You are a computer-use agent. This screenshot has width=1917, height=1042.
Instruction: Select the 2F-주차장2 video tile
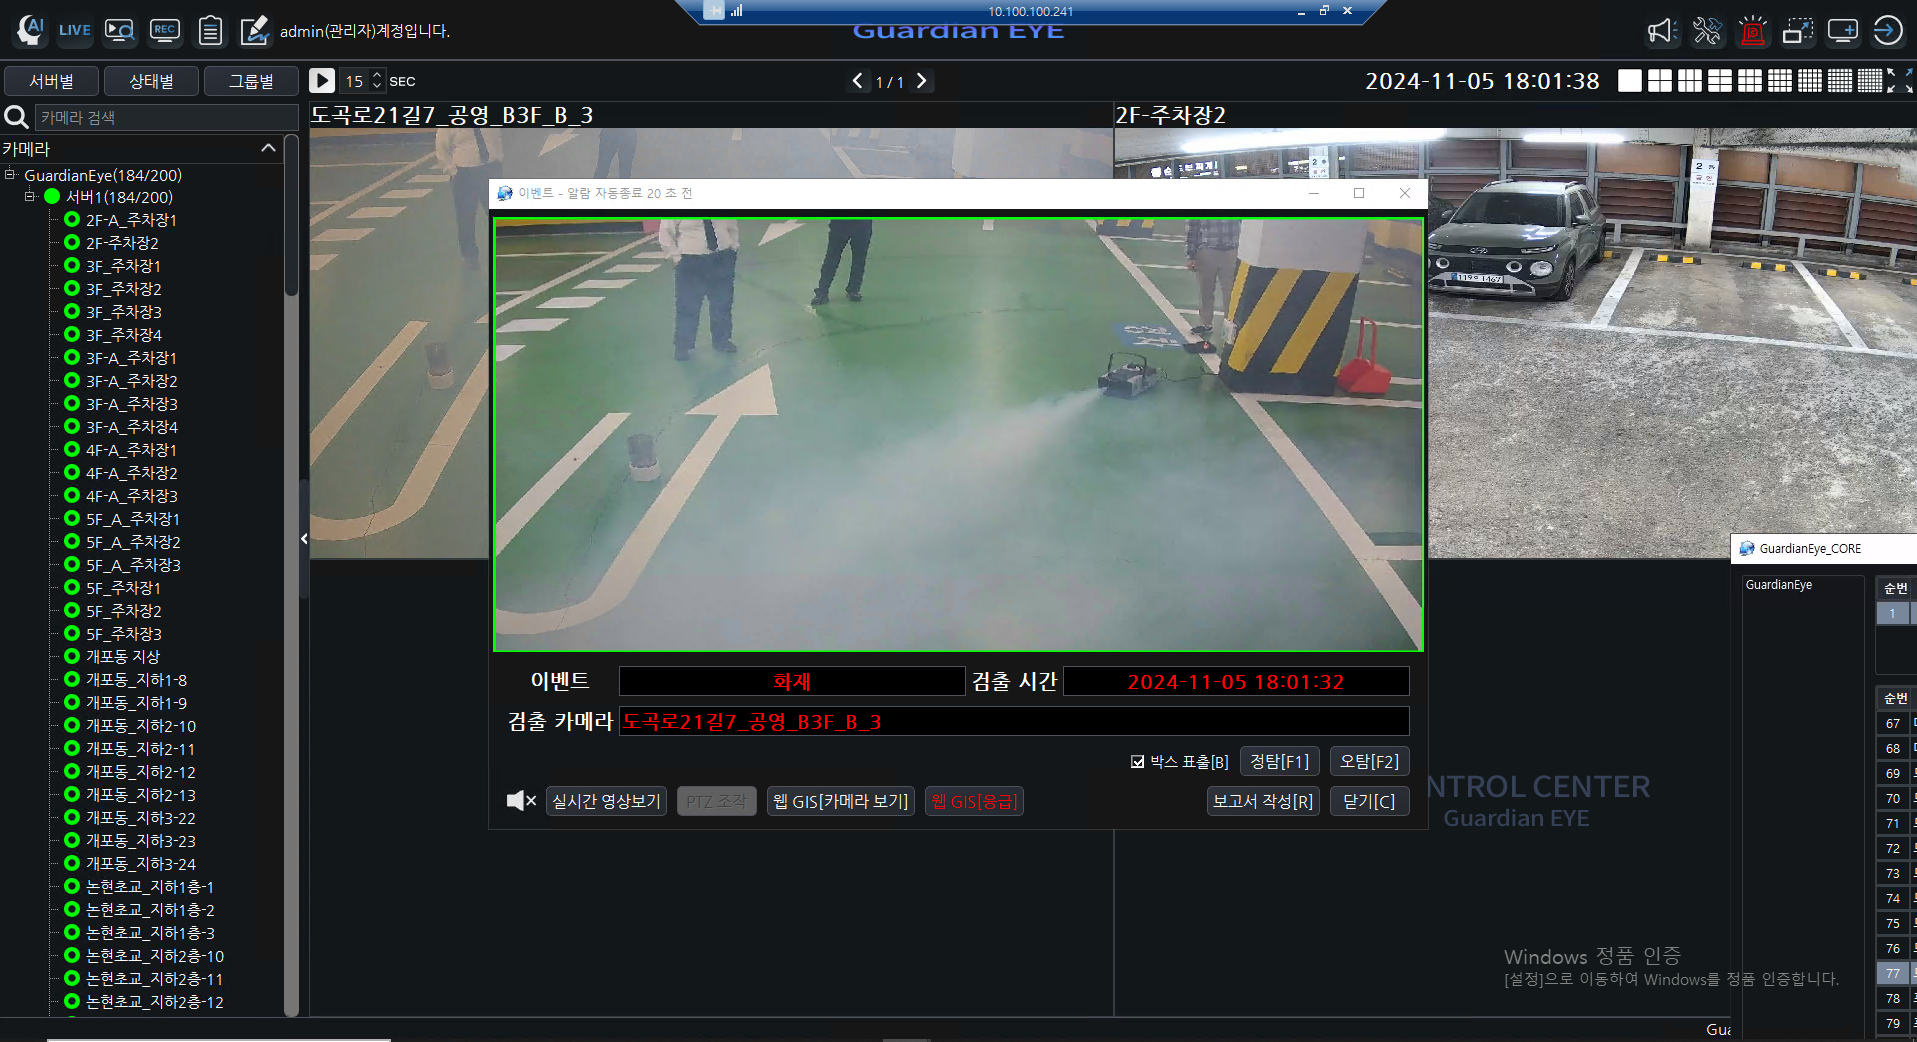(1515, 343)
